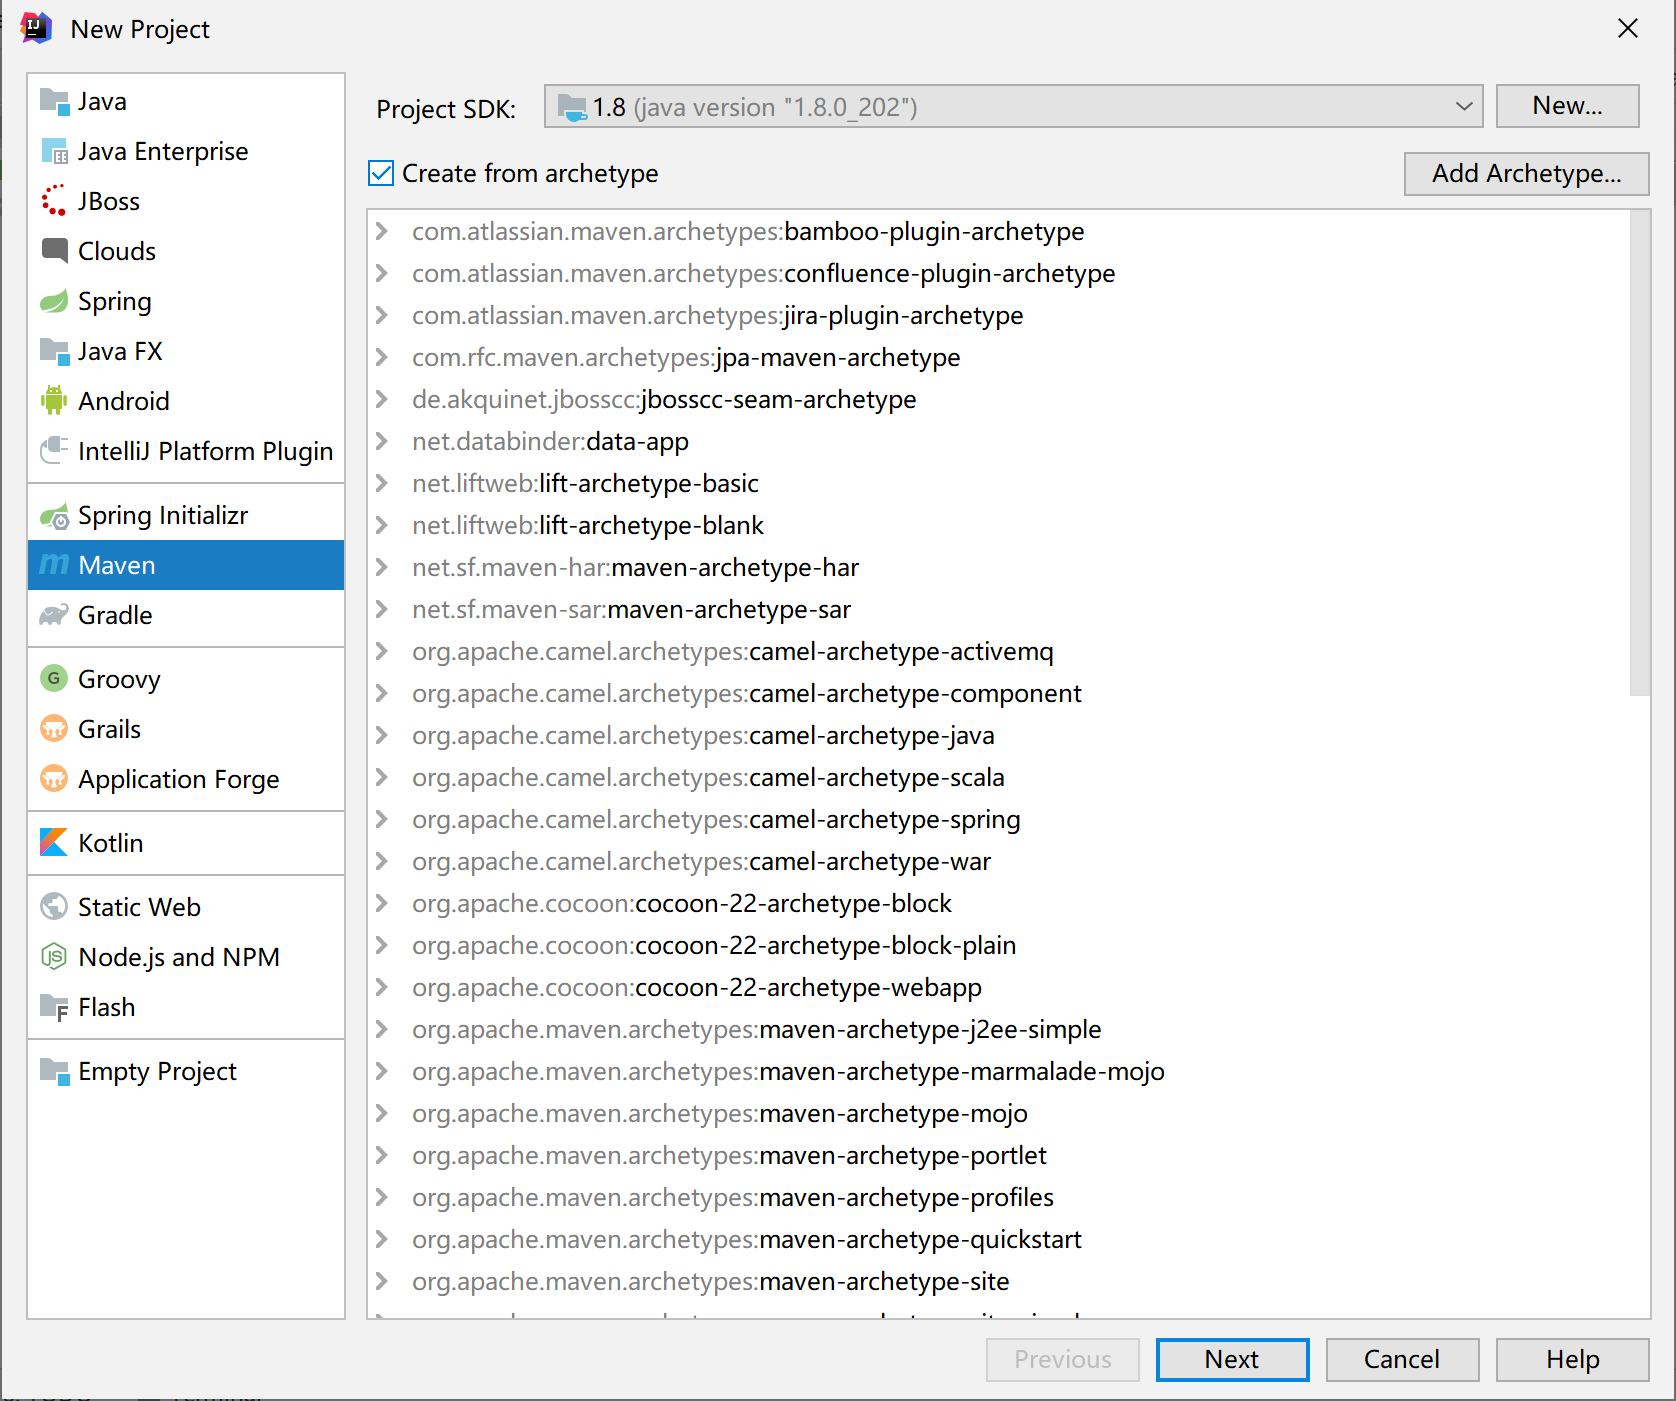Expand camel-archetype-java node
This screenshot has height=1401, width=1676.
click(x=381, y=735)
